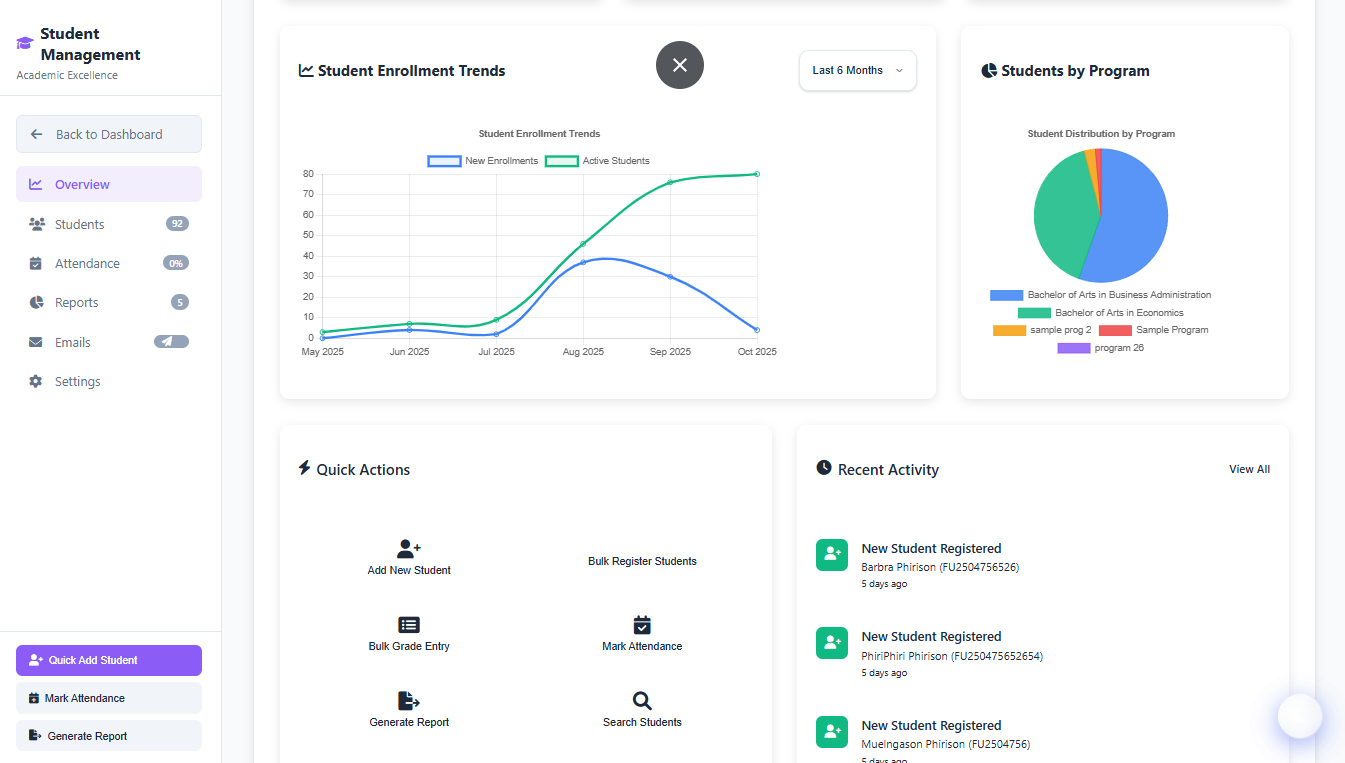Open Attendance in the sidebar menu
Screen dimensions: 1345x763
coord(87,264)
